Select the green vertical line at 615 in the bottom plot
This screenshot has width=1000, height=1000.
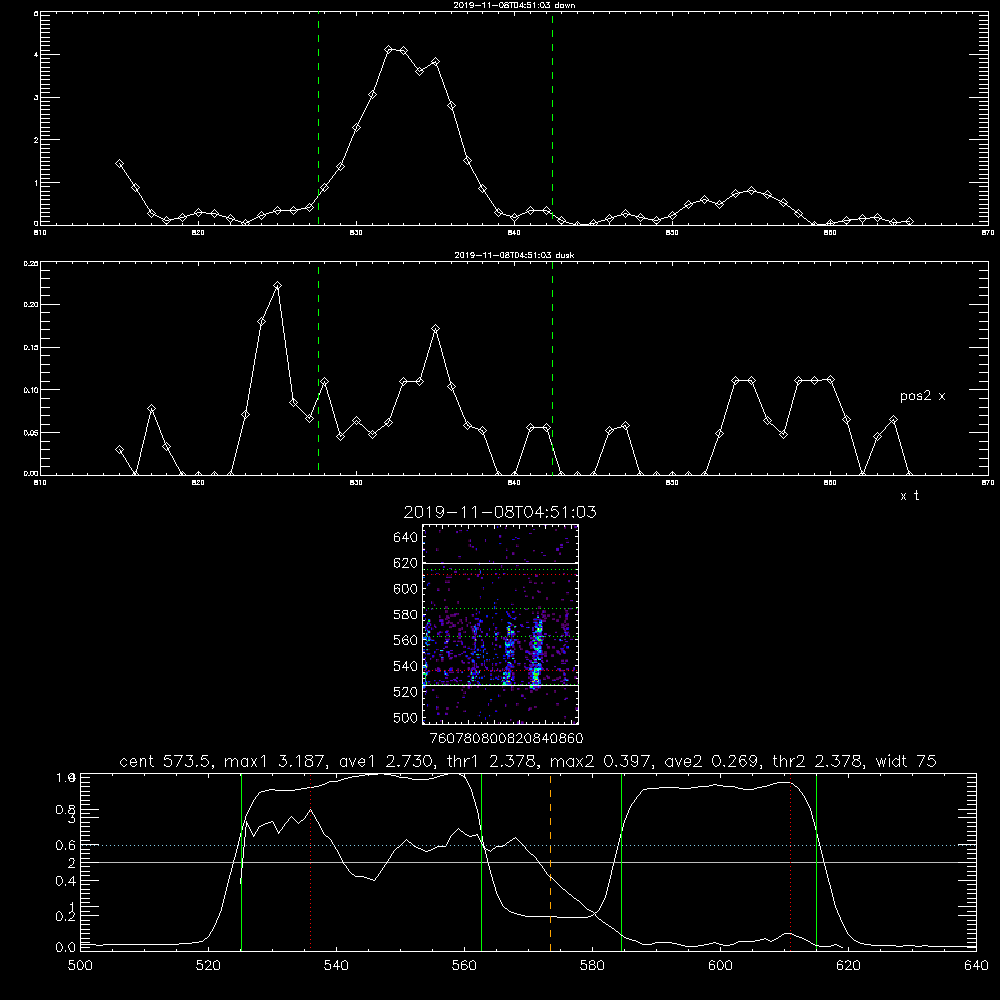[x=816, y=862]
